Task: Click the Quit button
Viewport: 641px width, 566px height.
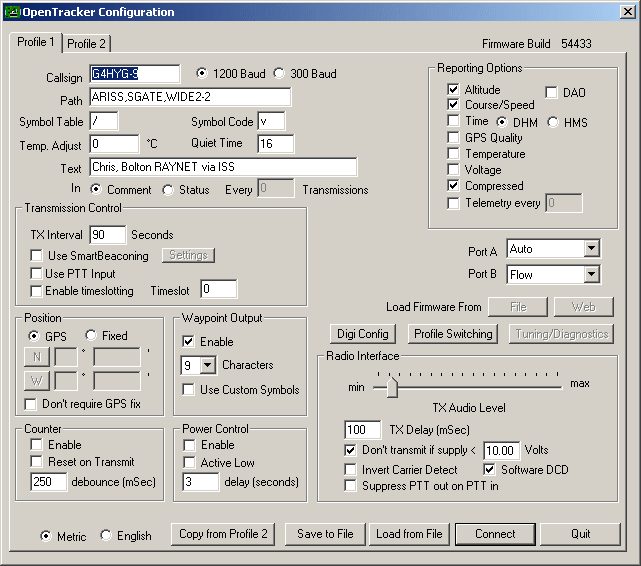Action: point(580,534)
